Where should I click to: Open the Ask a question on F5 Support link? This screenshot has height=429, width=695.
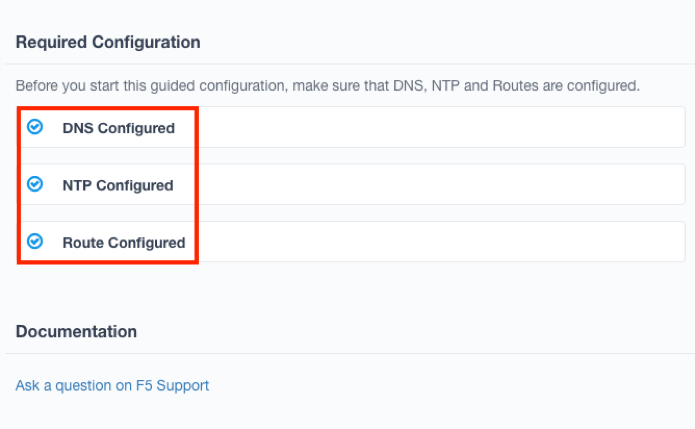112,385
